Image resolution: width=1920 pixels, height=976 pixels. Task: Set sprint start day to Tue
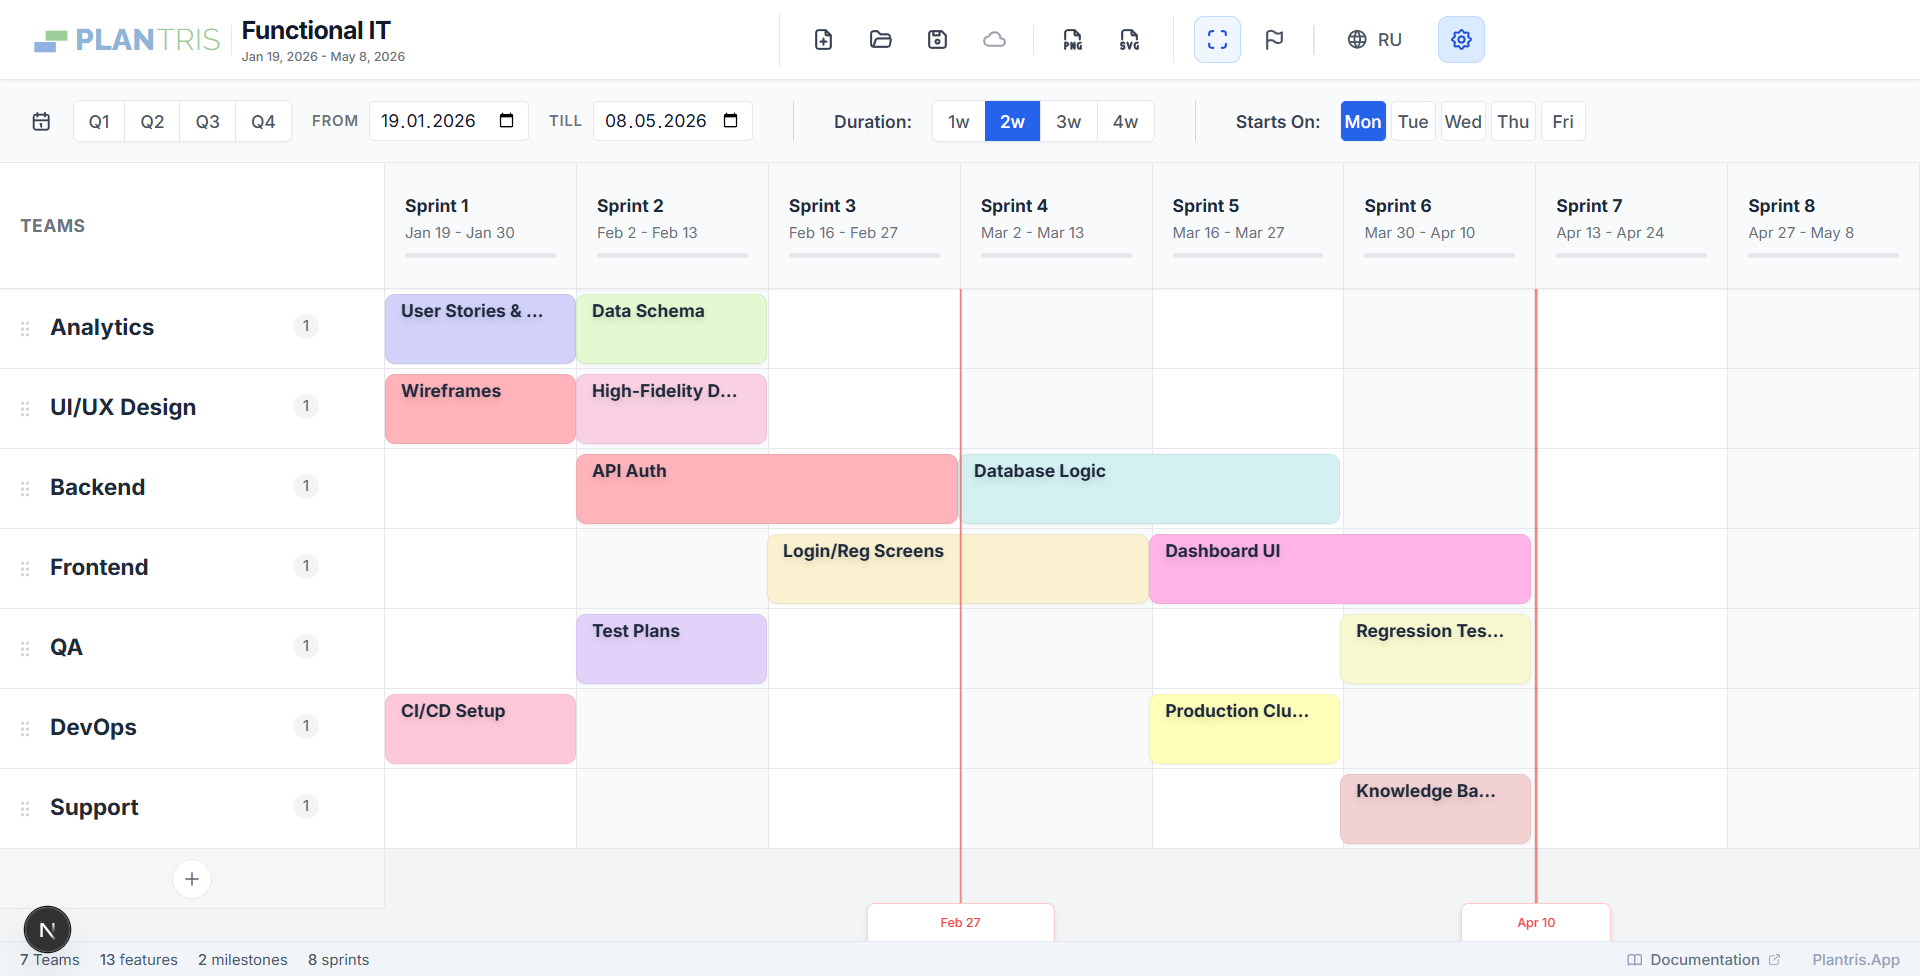coord(1413,121)
